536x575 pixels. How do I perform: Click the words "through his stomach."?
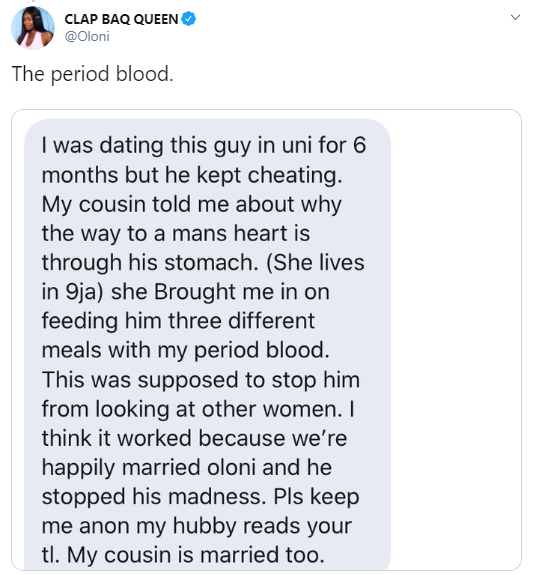click(x=150, y=263)
